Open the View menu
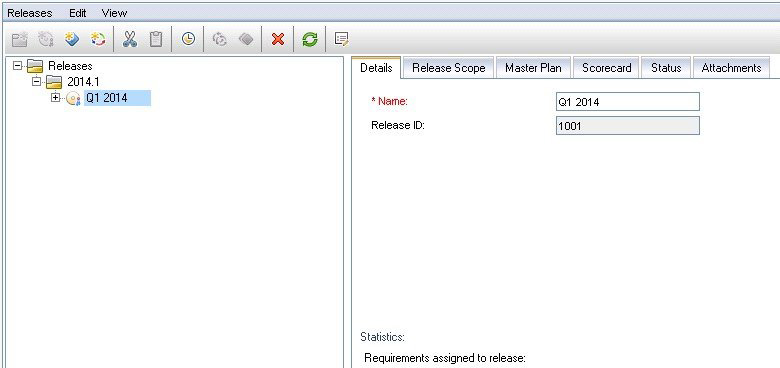Screen dimensions: 780x368 [x=114, y=13]
